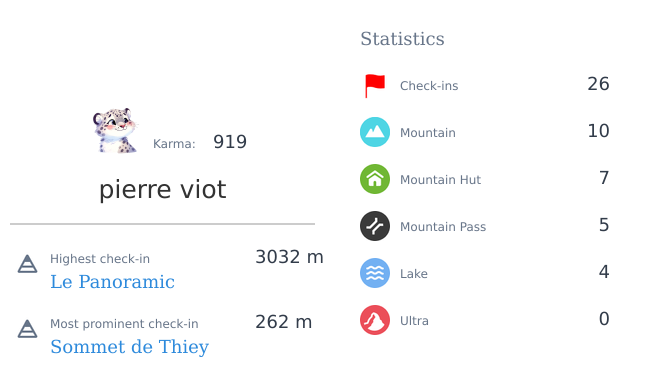Select the Mountain Hut label
650x385 pixels.
[440, 179]
